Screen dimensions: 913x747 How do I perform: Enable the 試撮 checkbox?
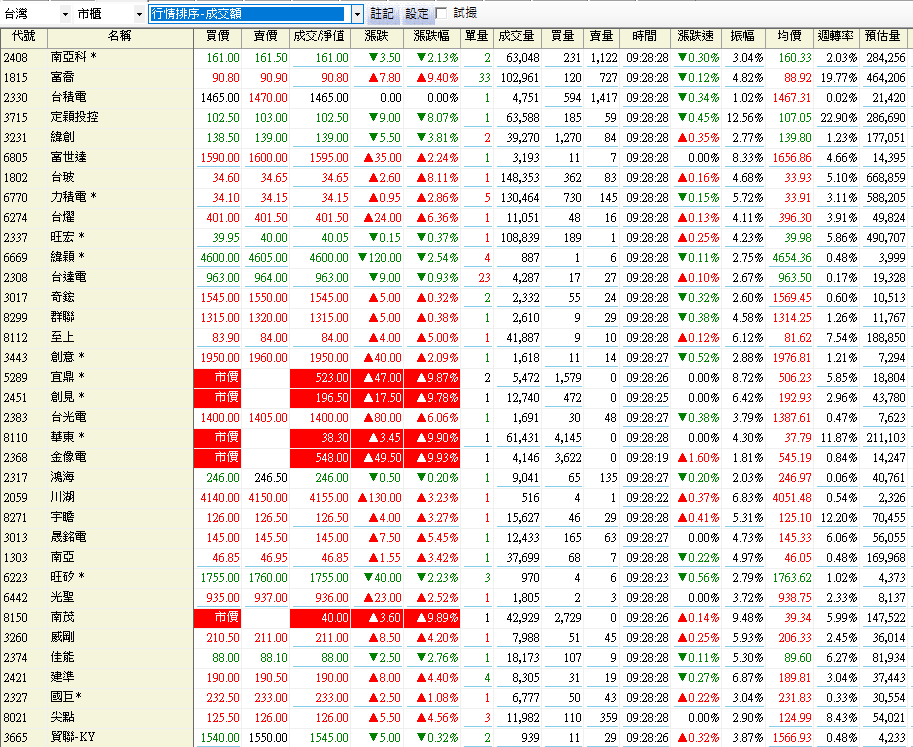click(442, 14)
